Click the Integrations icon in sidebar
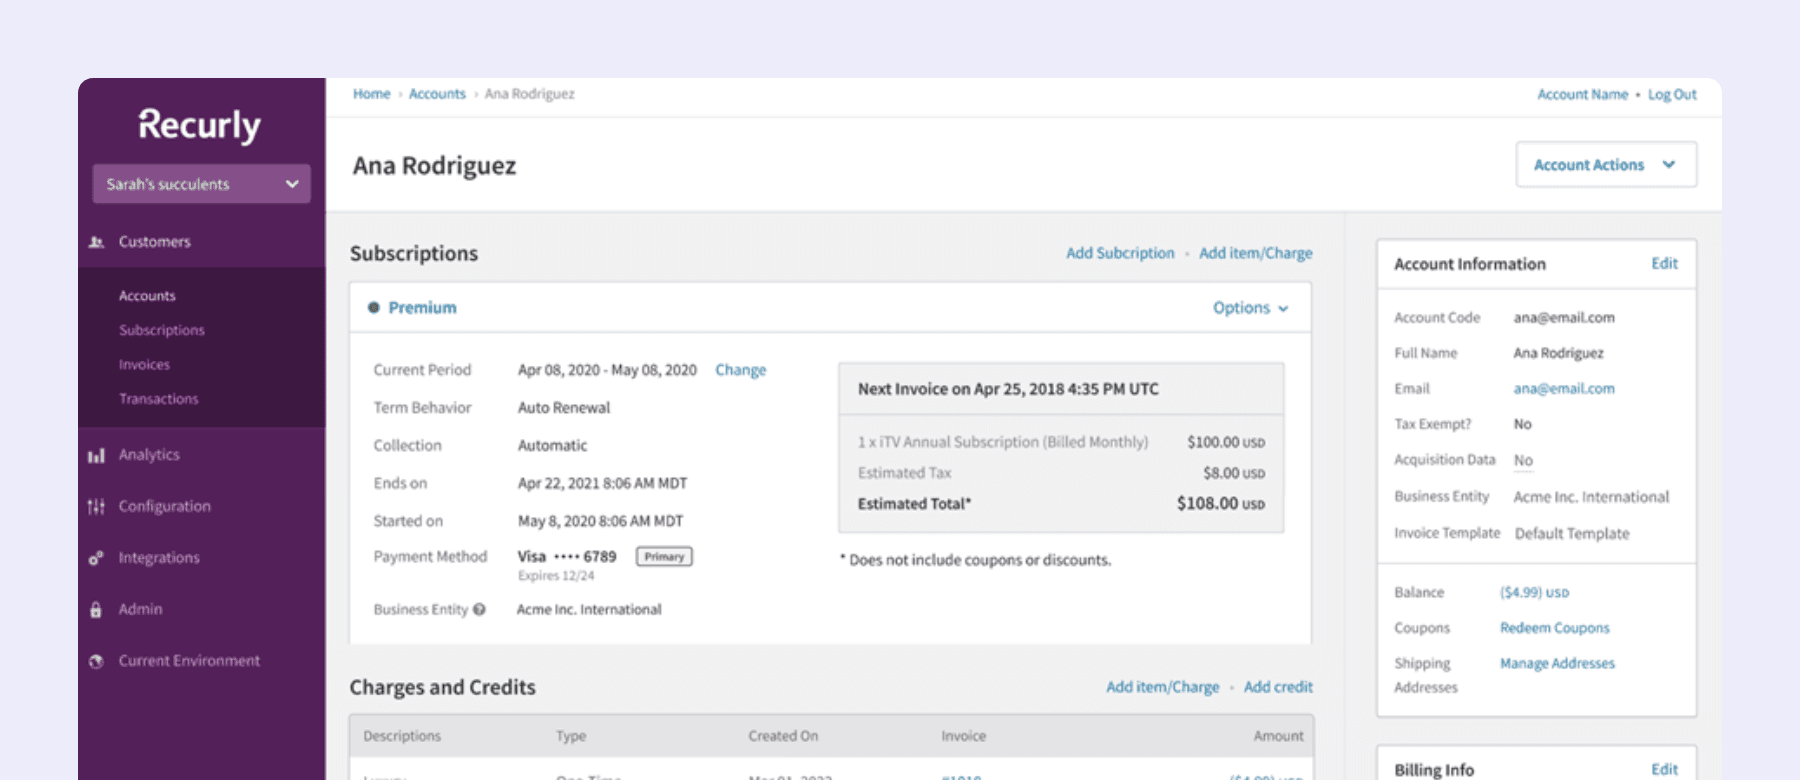Viewport: 1800px width, 780px height. click(96, 558)
